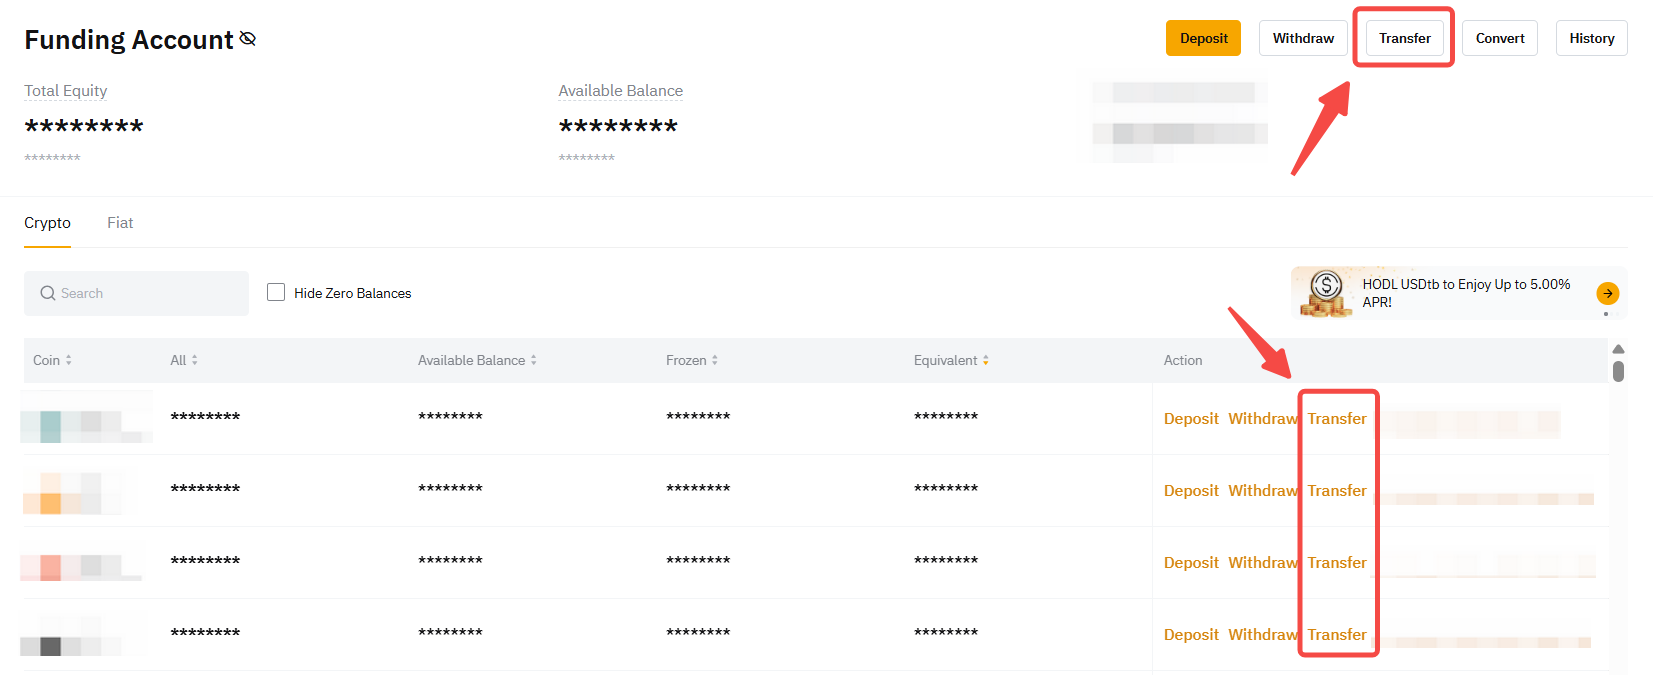The width and height of the screenshot is (1653, 675).
Task: Click the orange arrow on HODL banner
Action: tap(1607, 293)
